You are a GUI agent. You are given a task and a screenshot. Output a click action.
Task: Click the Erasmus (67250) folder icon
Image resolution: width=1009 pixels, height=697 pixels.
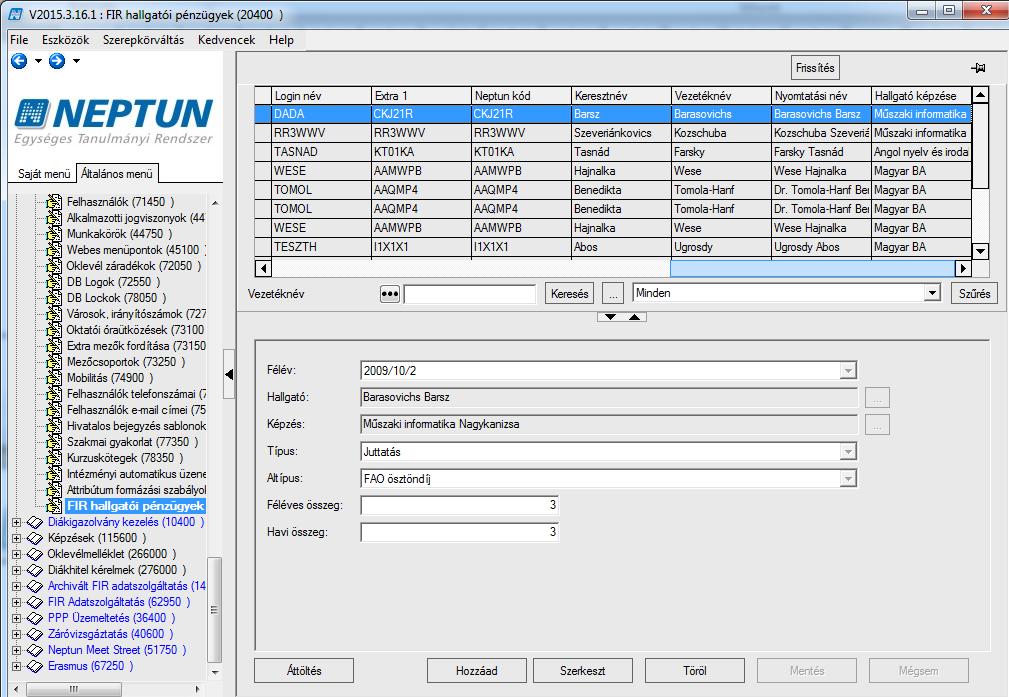35,666
